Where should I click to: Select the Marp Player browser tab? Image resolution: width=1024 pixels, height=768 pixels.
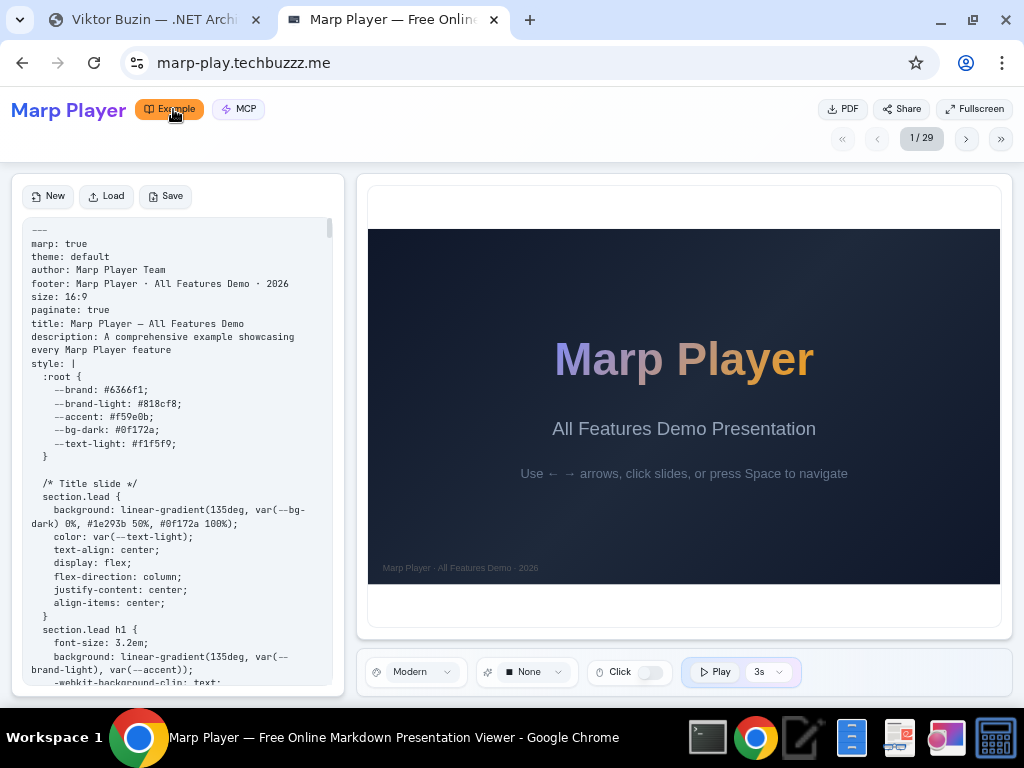point(392,20)
